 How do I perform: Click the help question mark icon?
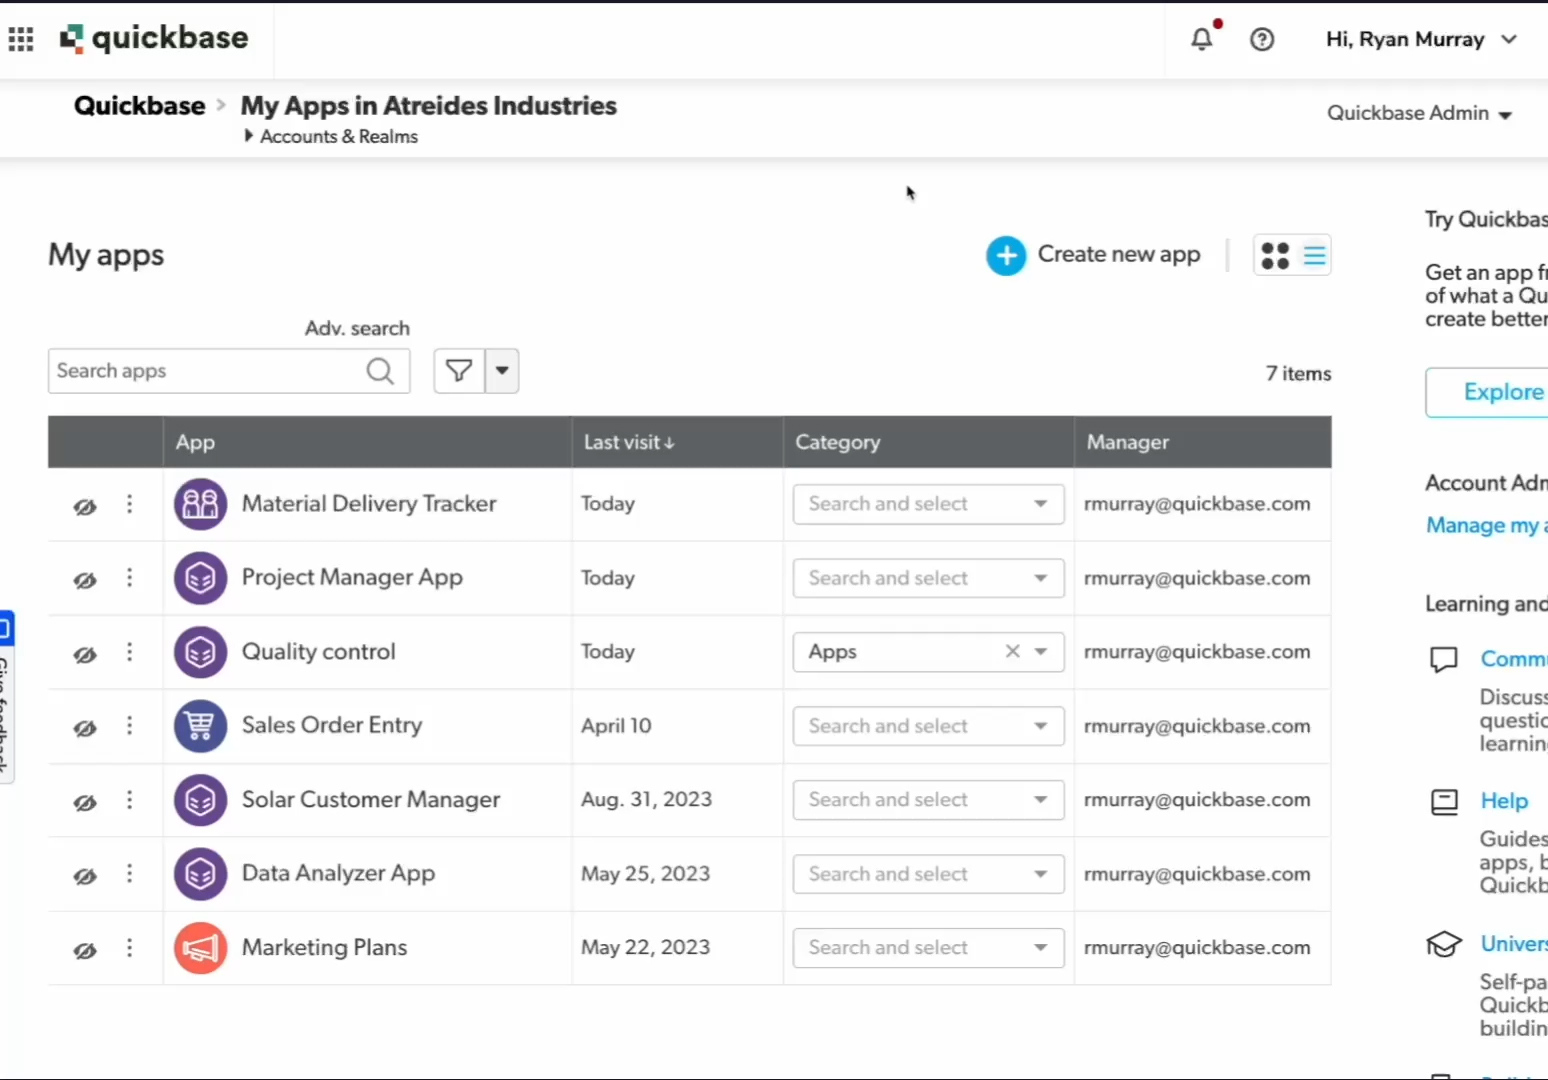pos(1262,39)
